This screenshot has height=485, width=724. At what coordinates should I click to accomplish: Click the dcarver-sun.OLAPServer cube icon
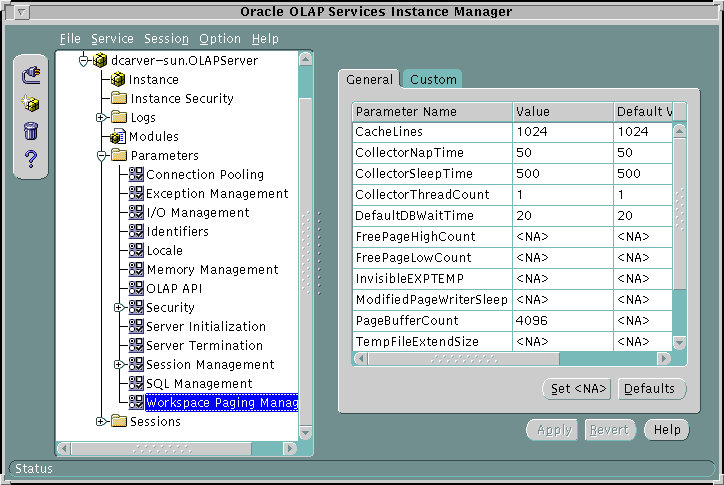[100, 60]
